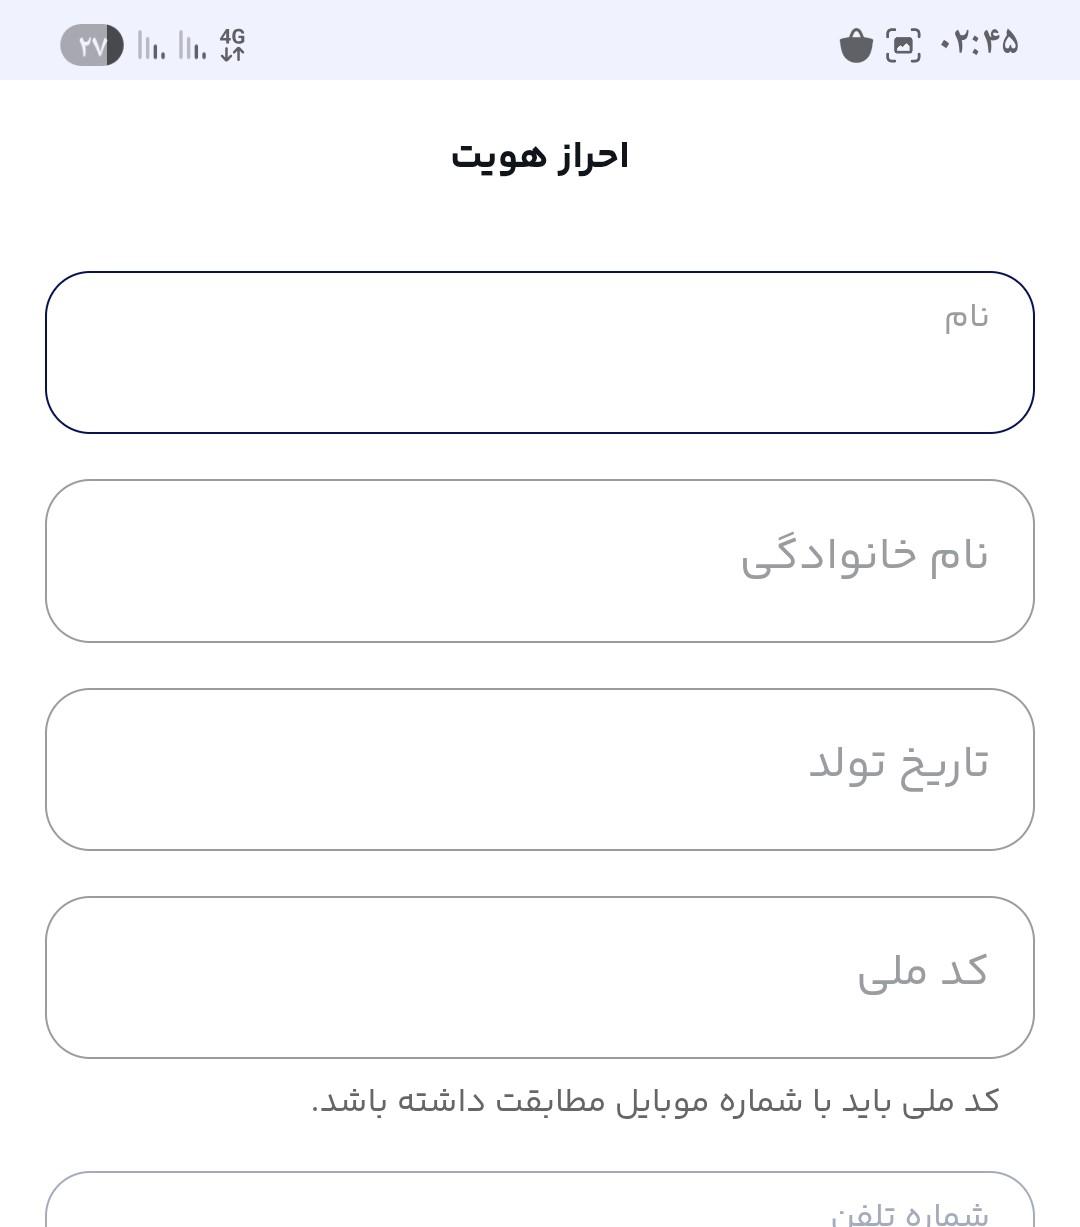Open the تاریخ تولد (birth date) field
1080x1227 pixels.
540,768
